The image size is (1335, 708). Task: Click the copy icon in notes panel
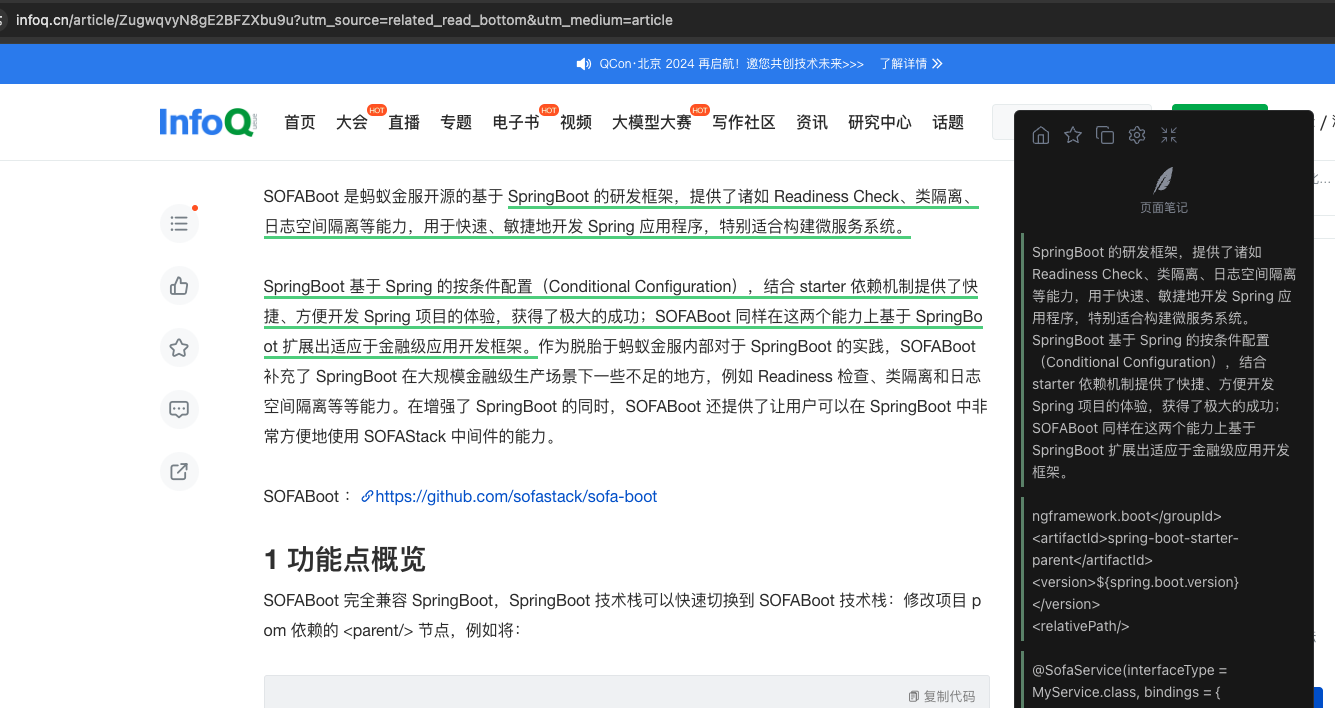point(1105,135)
